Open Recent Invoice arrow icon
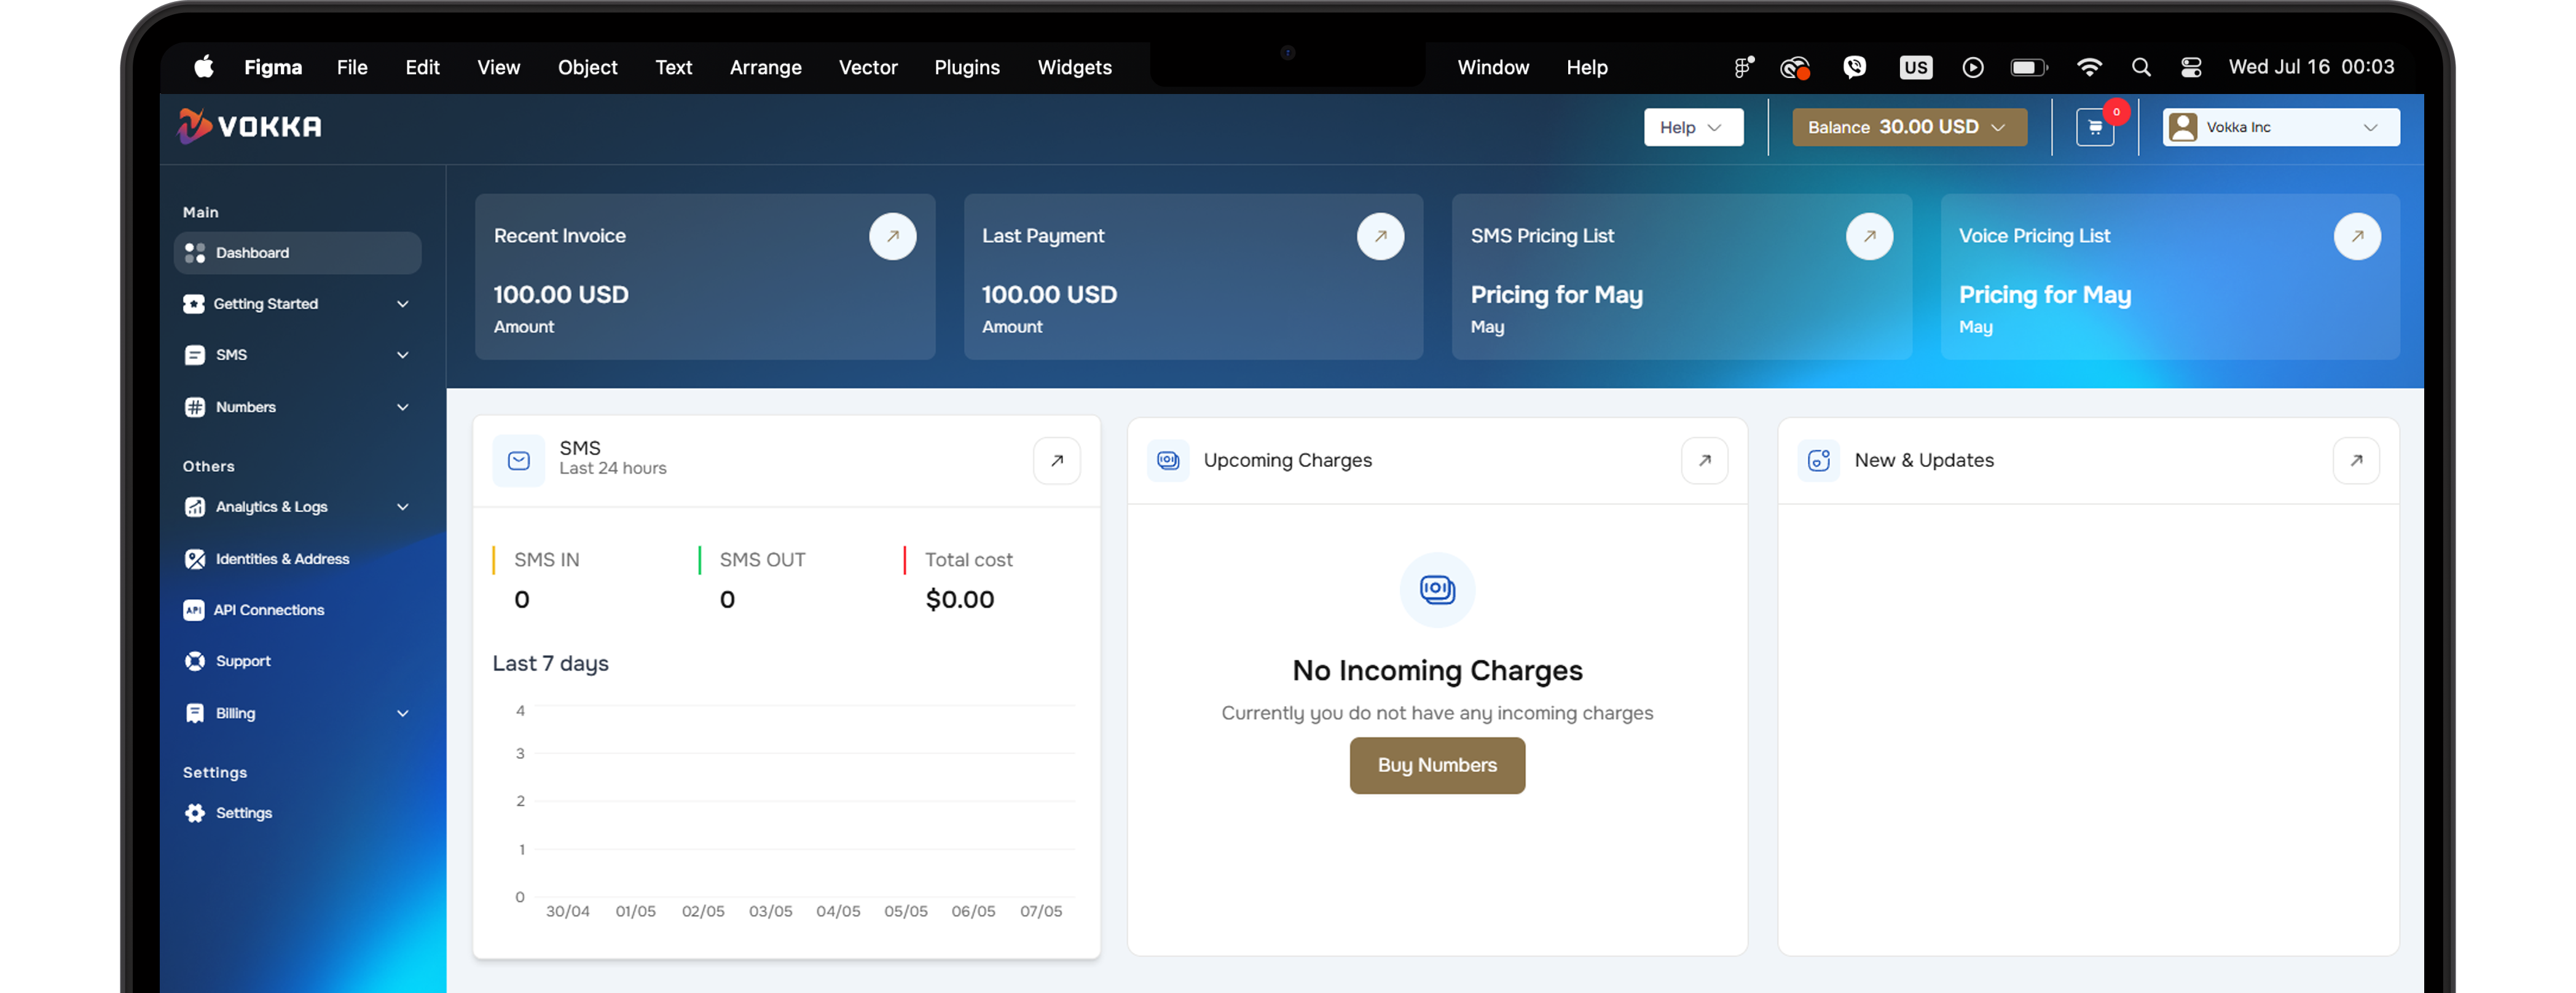Screen dimensions: 2576x993 892,237
